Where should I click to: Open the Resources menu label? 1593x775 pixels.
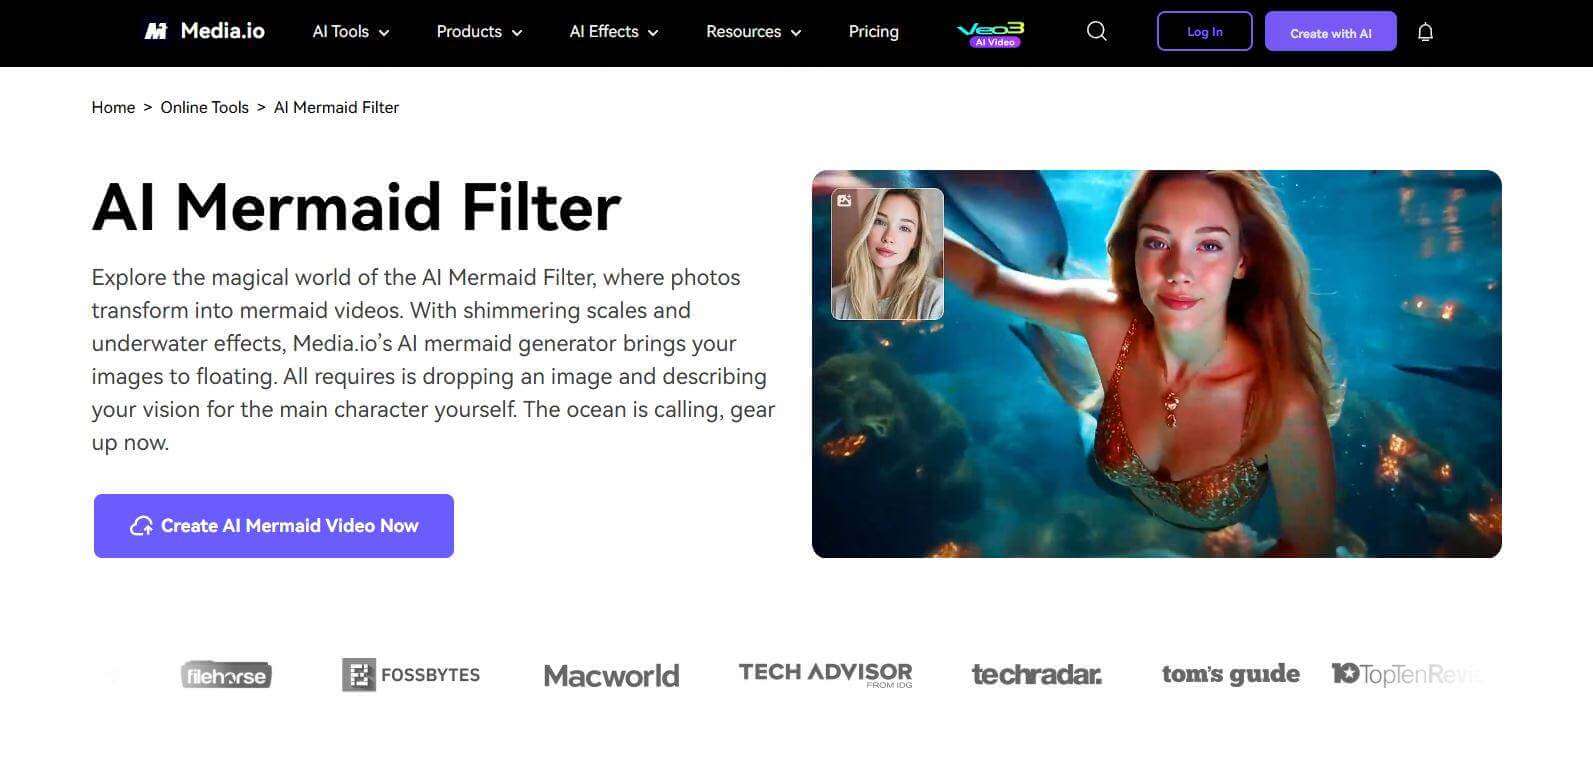[x=744, y=32]
